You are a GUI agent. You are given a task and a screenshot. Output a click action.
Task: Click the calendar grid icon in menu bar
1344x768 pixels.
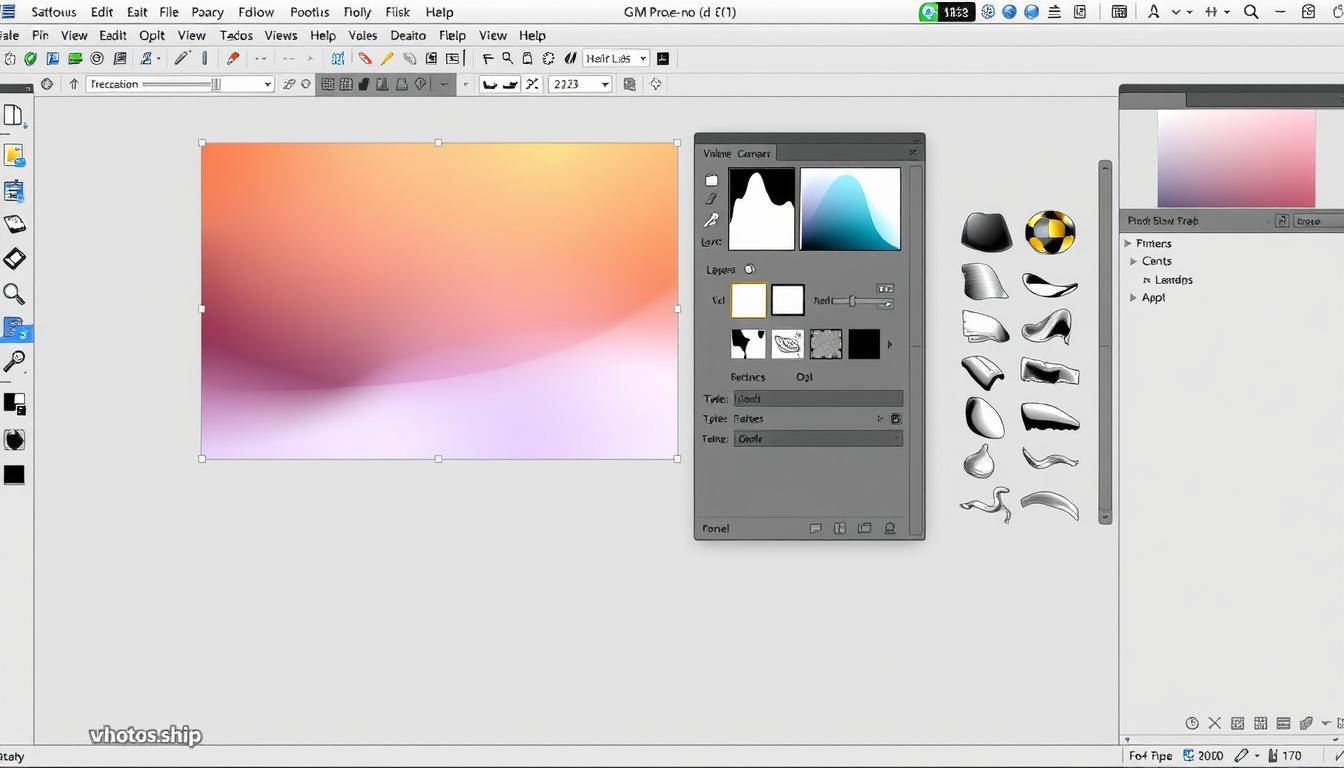[x=1119, y=12]
